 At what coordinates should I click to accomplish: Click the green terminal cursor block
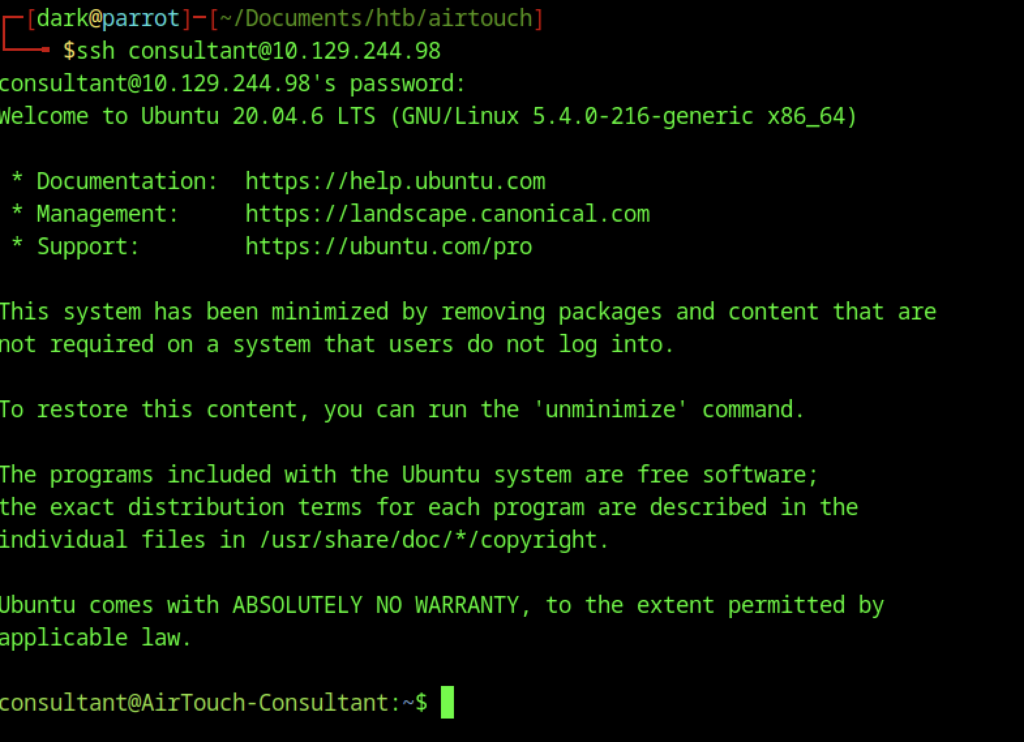[447, 702]
